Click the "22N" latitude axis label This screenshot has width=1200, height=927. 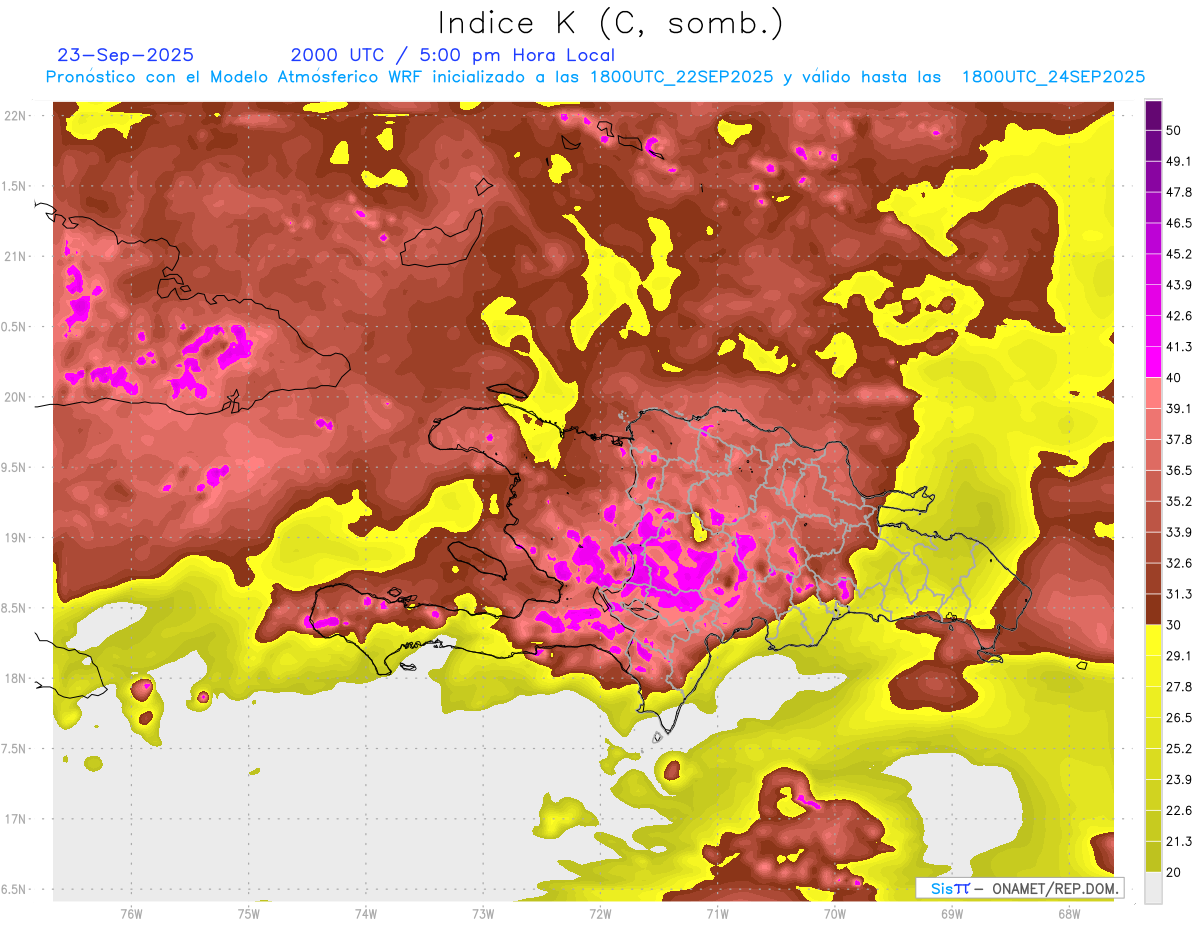click(14, 116)
